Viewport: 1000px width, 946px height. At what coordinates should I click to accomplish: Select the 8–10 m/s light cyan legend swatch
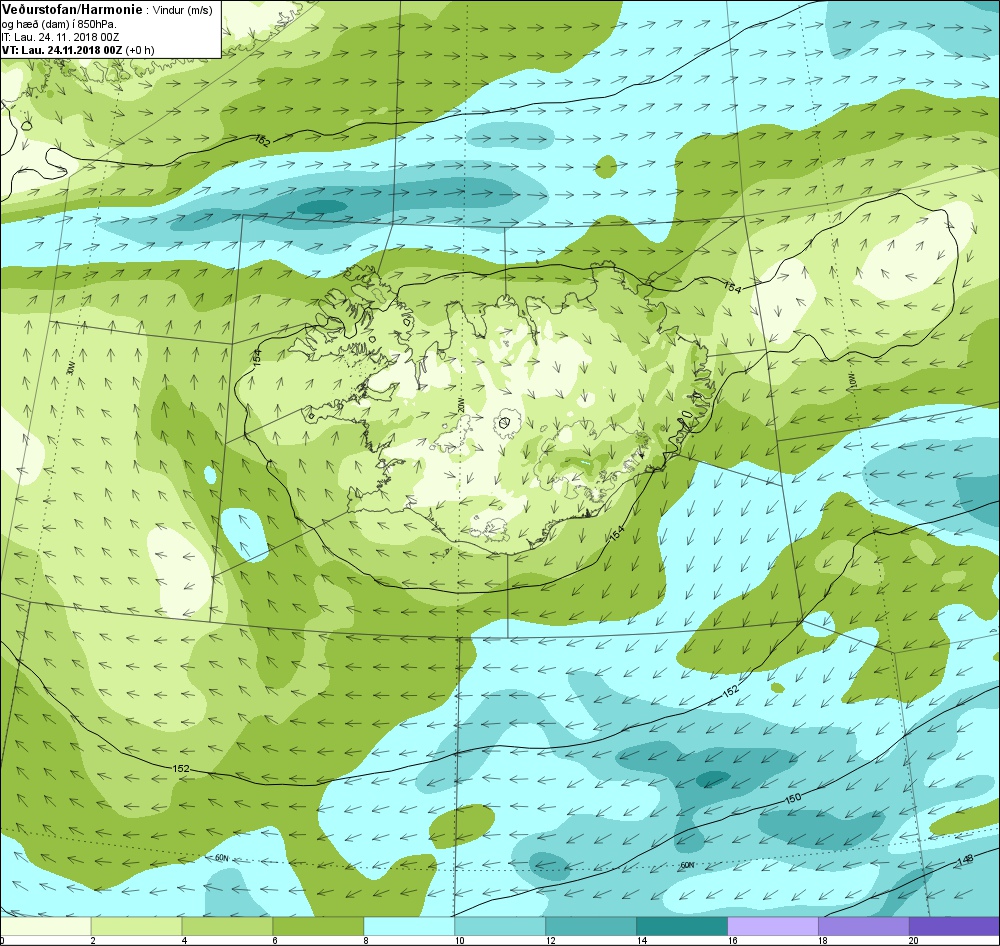pos(409,925)
